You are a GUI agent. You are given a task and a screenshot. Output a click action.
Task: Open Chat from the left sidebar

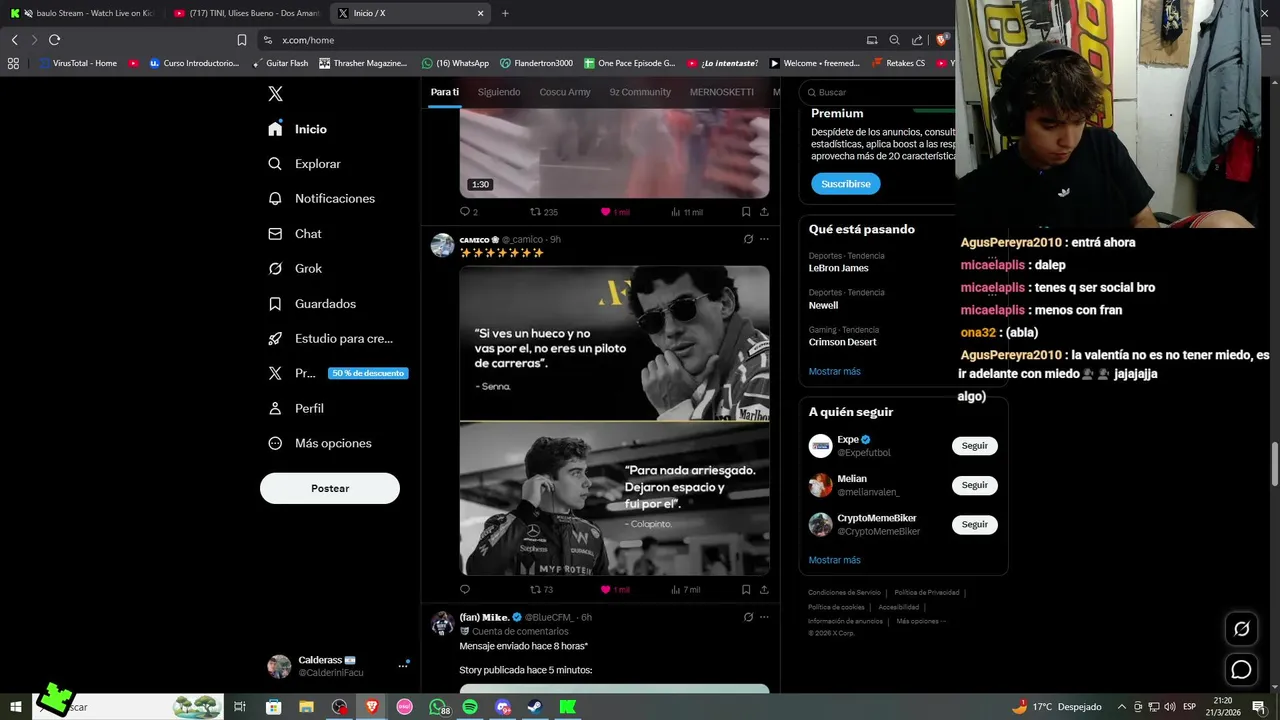tap(295, 234)
